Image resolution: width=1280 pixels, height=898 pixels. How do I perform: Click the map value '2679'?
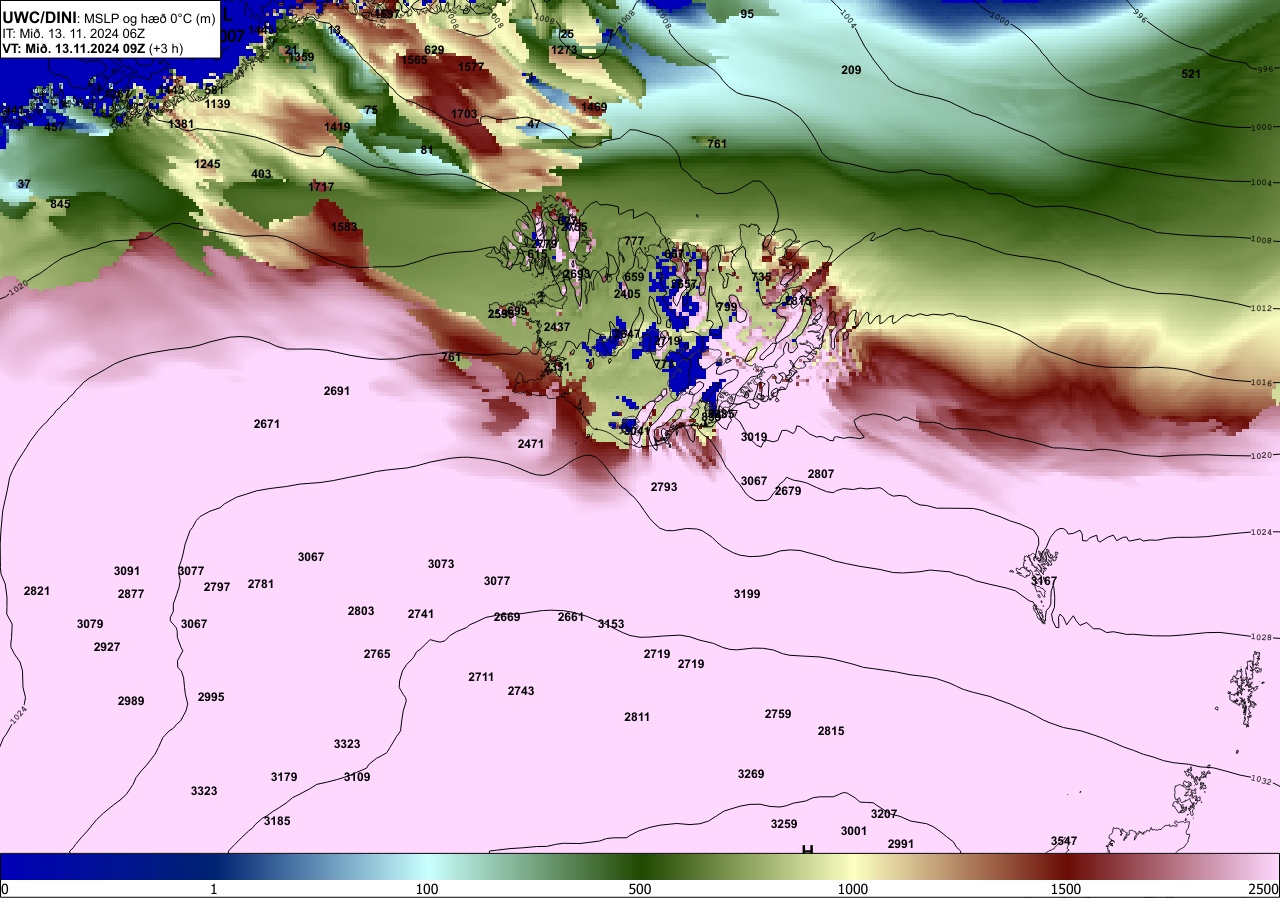point(788,491)
